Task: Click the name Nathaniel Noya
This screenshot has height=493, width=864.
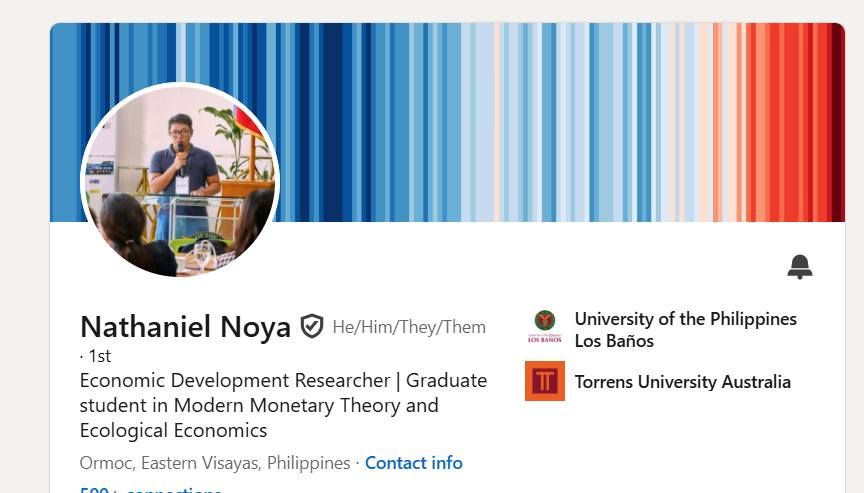Action: 185,327
